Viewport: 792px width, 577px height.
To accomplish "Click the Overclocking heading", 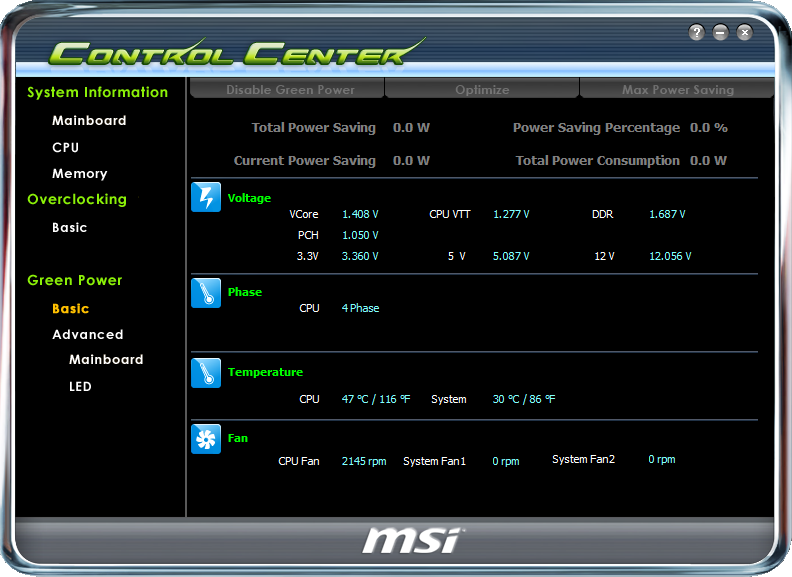I will [77, 199].
